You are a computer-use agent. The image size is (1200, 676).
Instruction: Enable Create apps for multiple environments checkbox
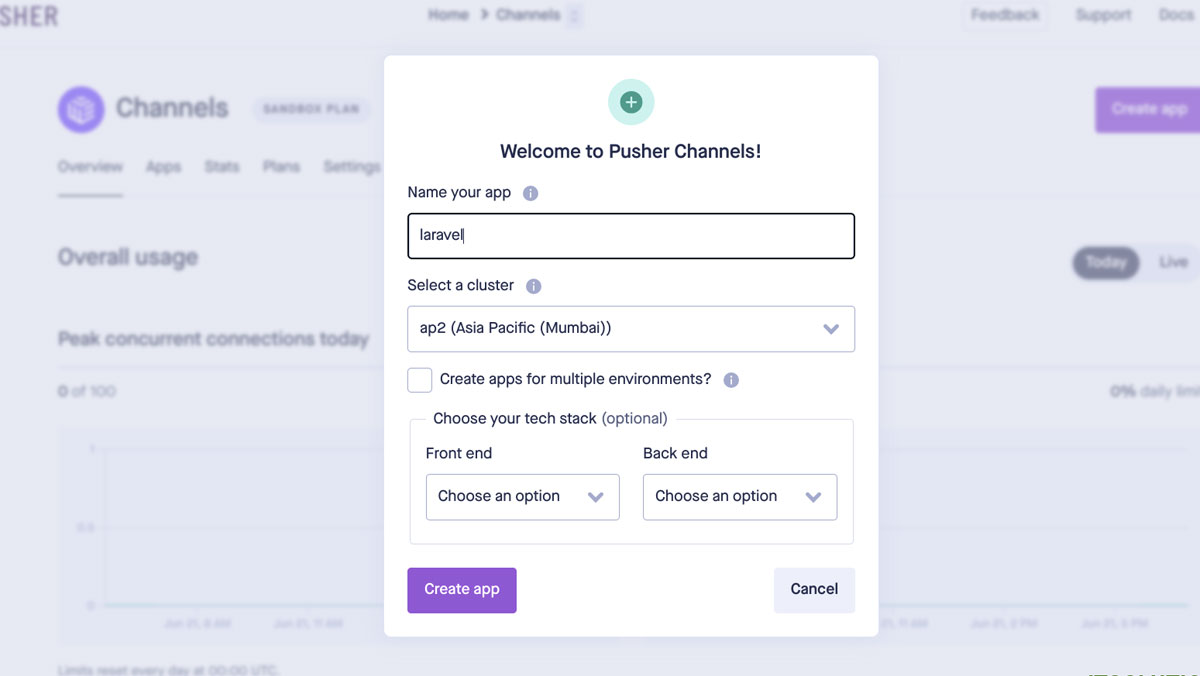tap(420, 380)
